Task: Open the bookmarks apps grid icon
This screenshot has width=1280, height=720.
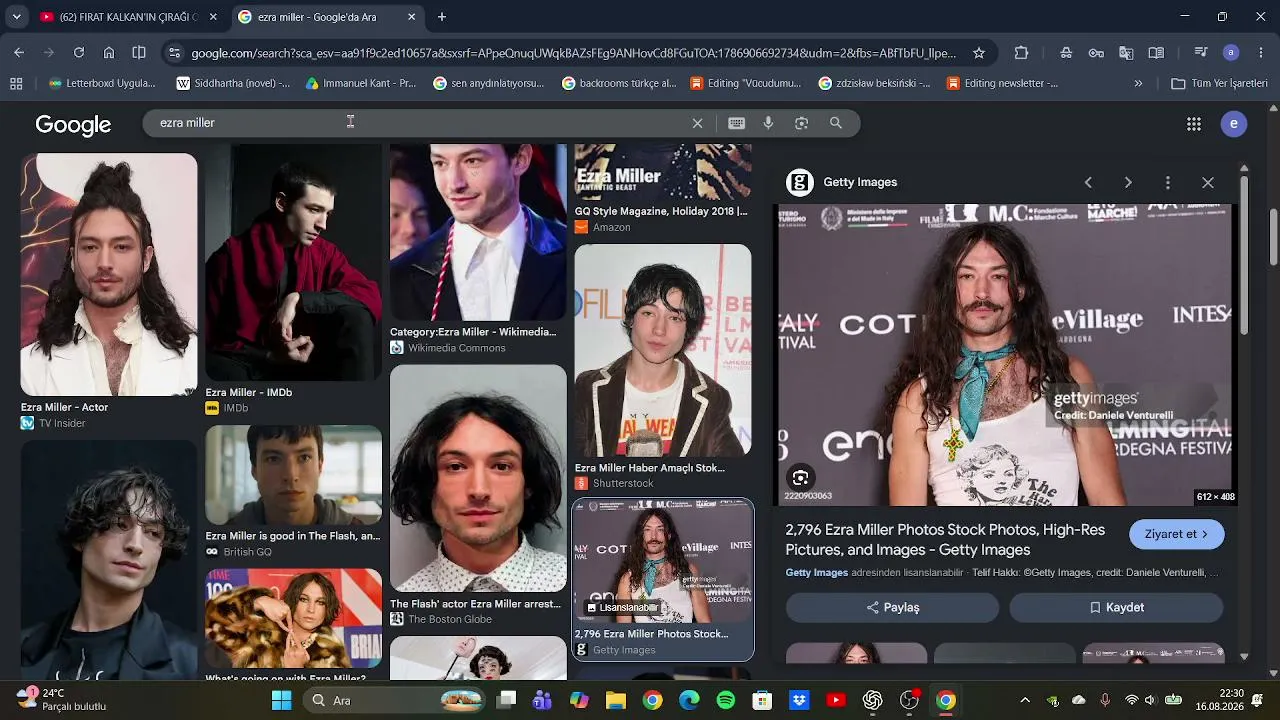Action: (x=16, y=84)
